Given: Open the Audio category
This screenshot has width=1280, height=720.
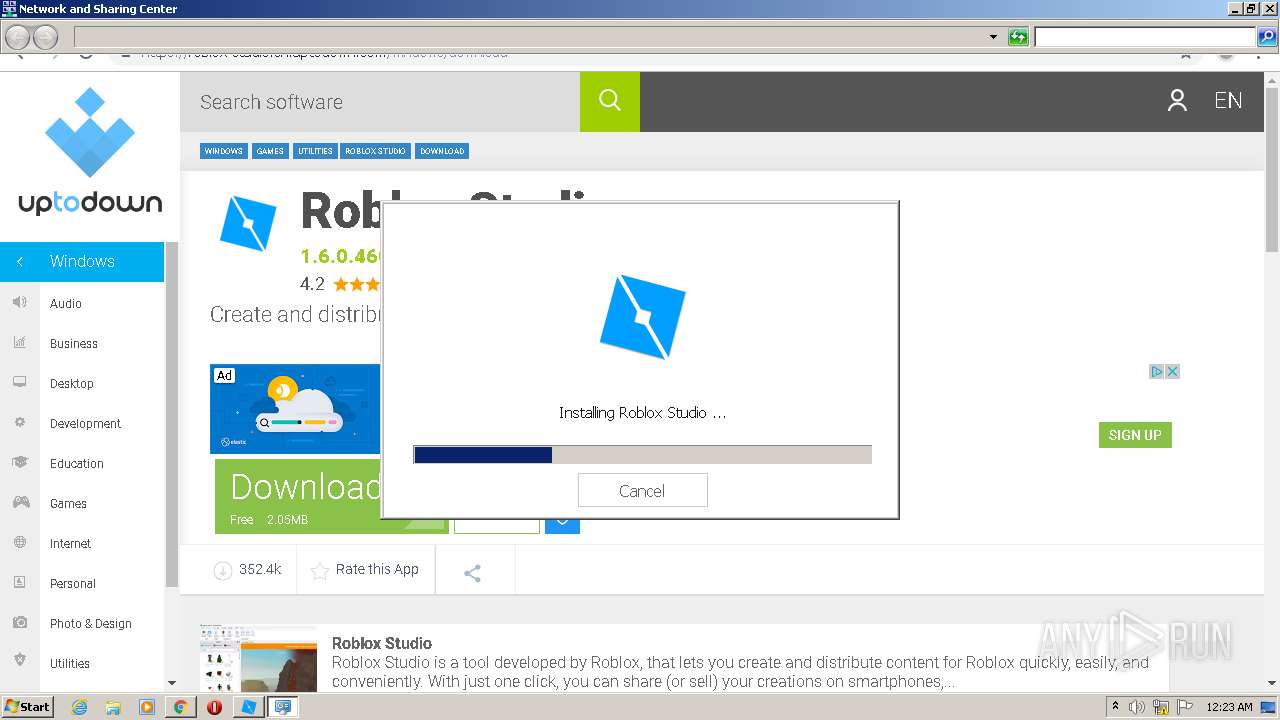Looking at the screenshot, I should point(66,303).
